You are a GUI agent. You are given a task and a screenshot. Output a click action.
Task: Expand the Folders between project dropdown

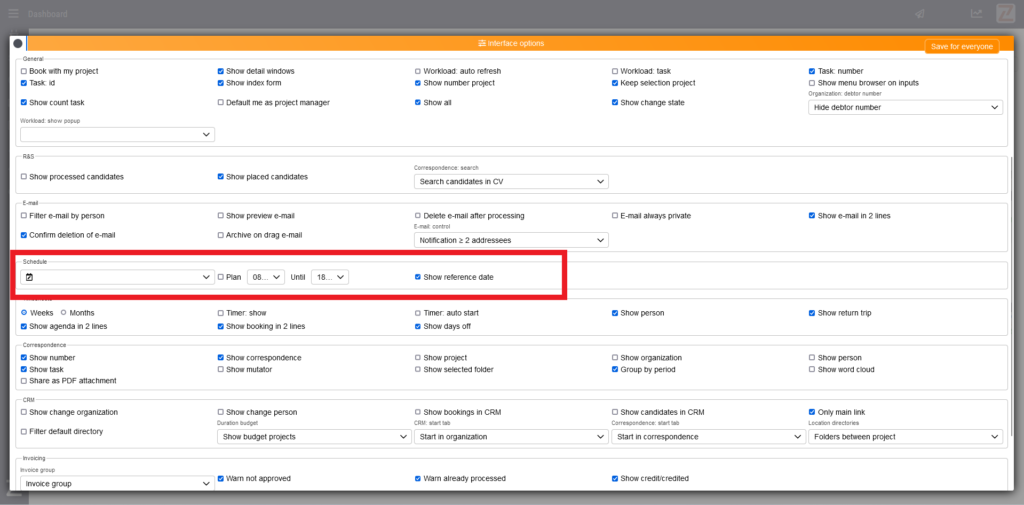coord(905,437)
